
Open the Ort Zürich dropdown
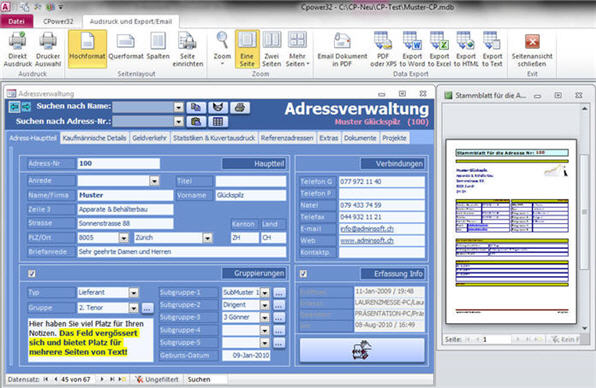point(207,238)
